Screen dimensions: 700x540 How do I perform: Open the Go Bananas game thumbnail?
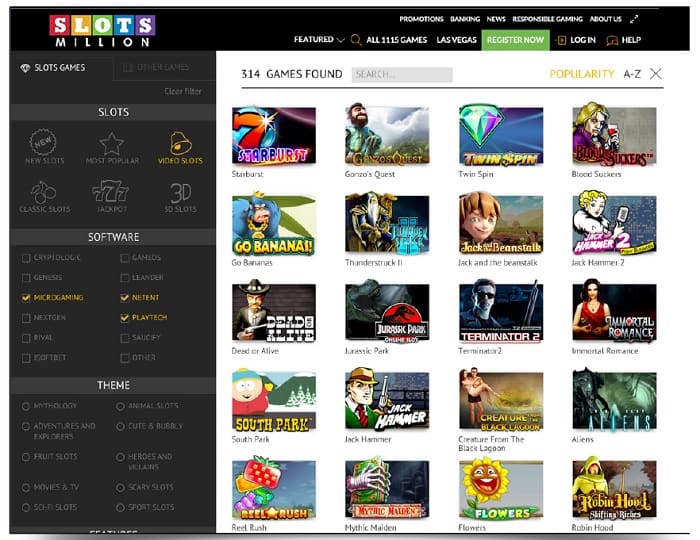tap(274, 224)
